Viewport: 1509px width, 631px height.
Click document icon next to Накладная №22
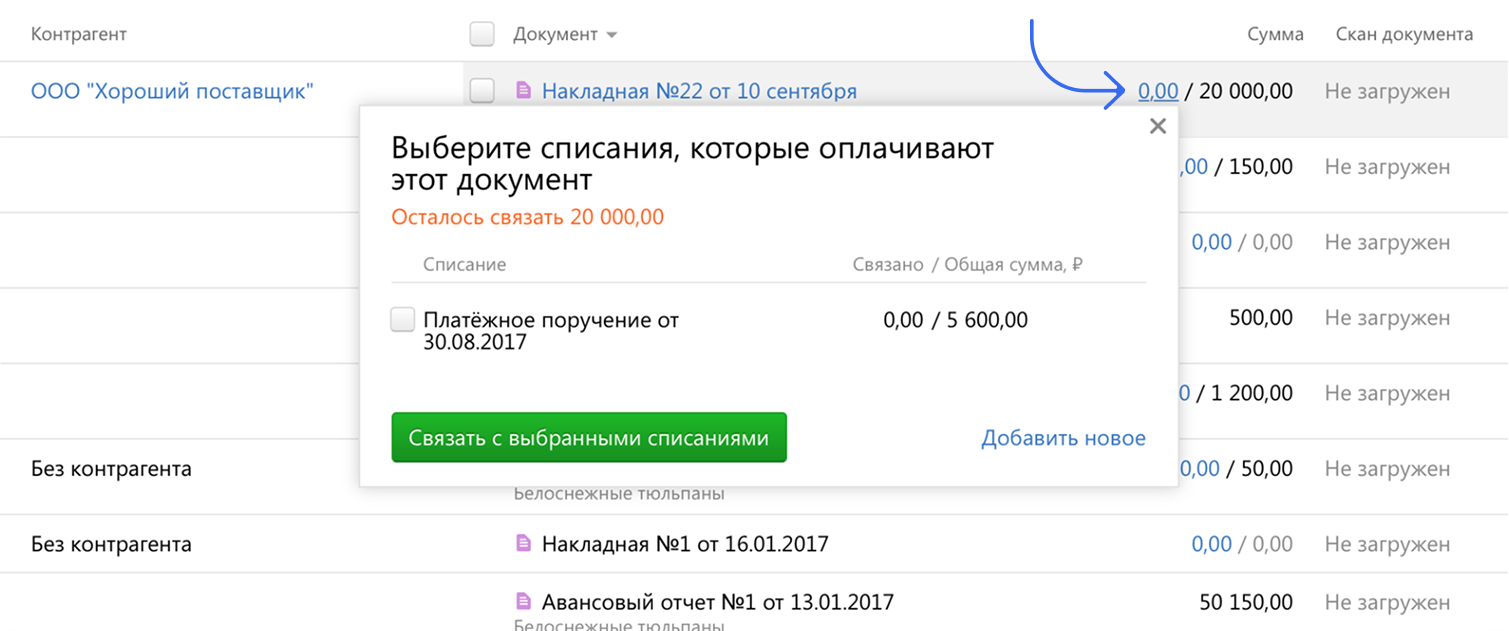[x=523, y=91]
